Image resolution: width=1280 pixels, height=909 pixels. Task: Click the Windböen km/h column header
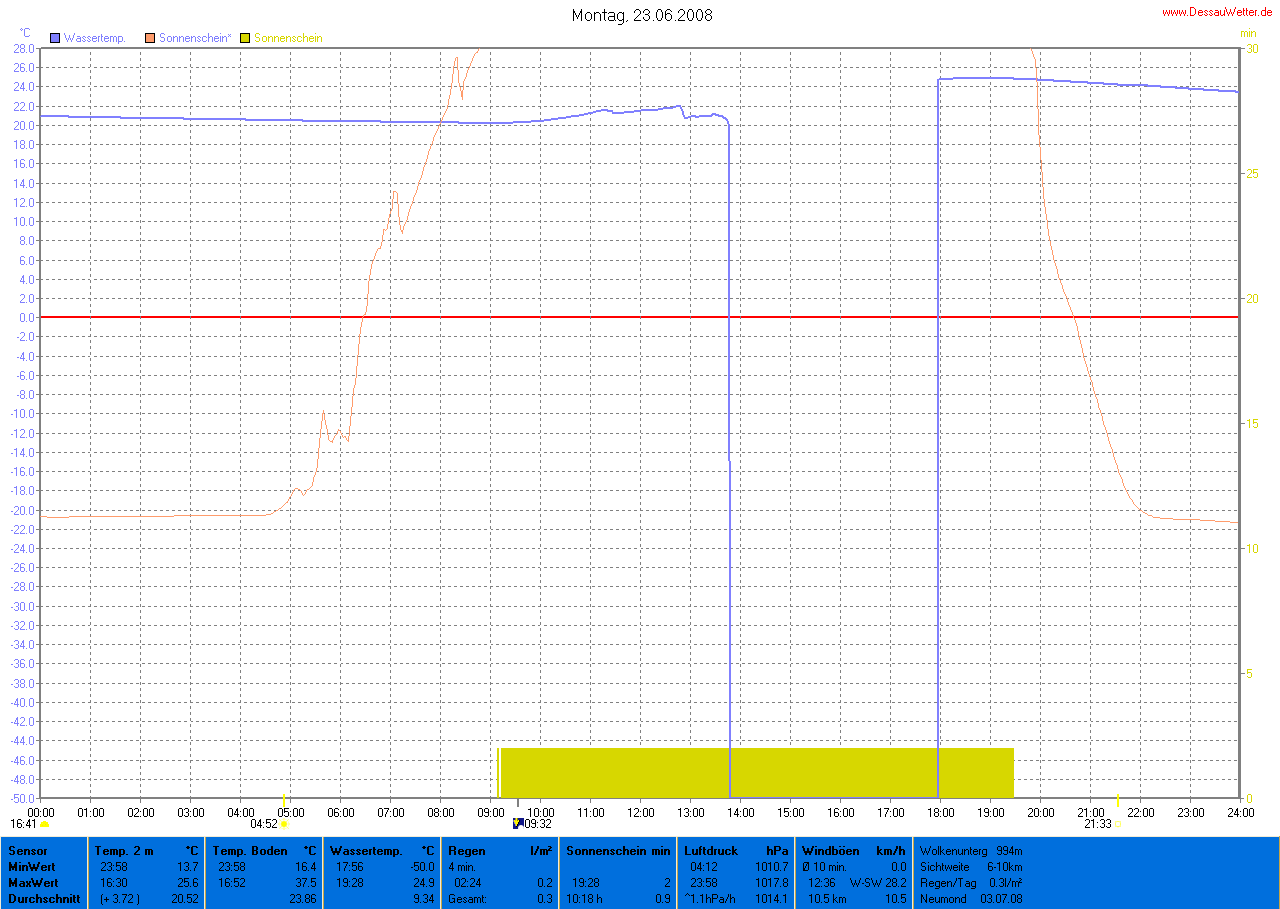(853, 850)
